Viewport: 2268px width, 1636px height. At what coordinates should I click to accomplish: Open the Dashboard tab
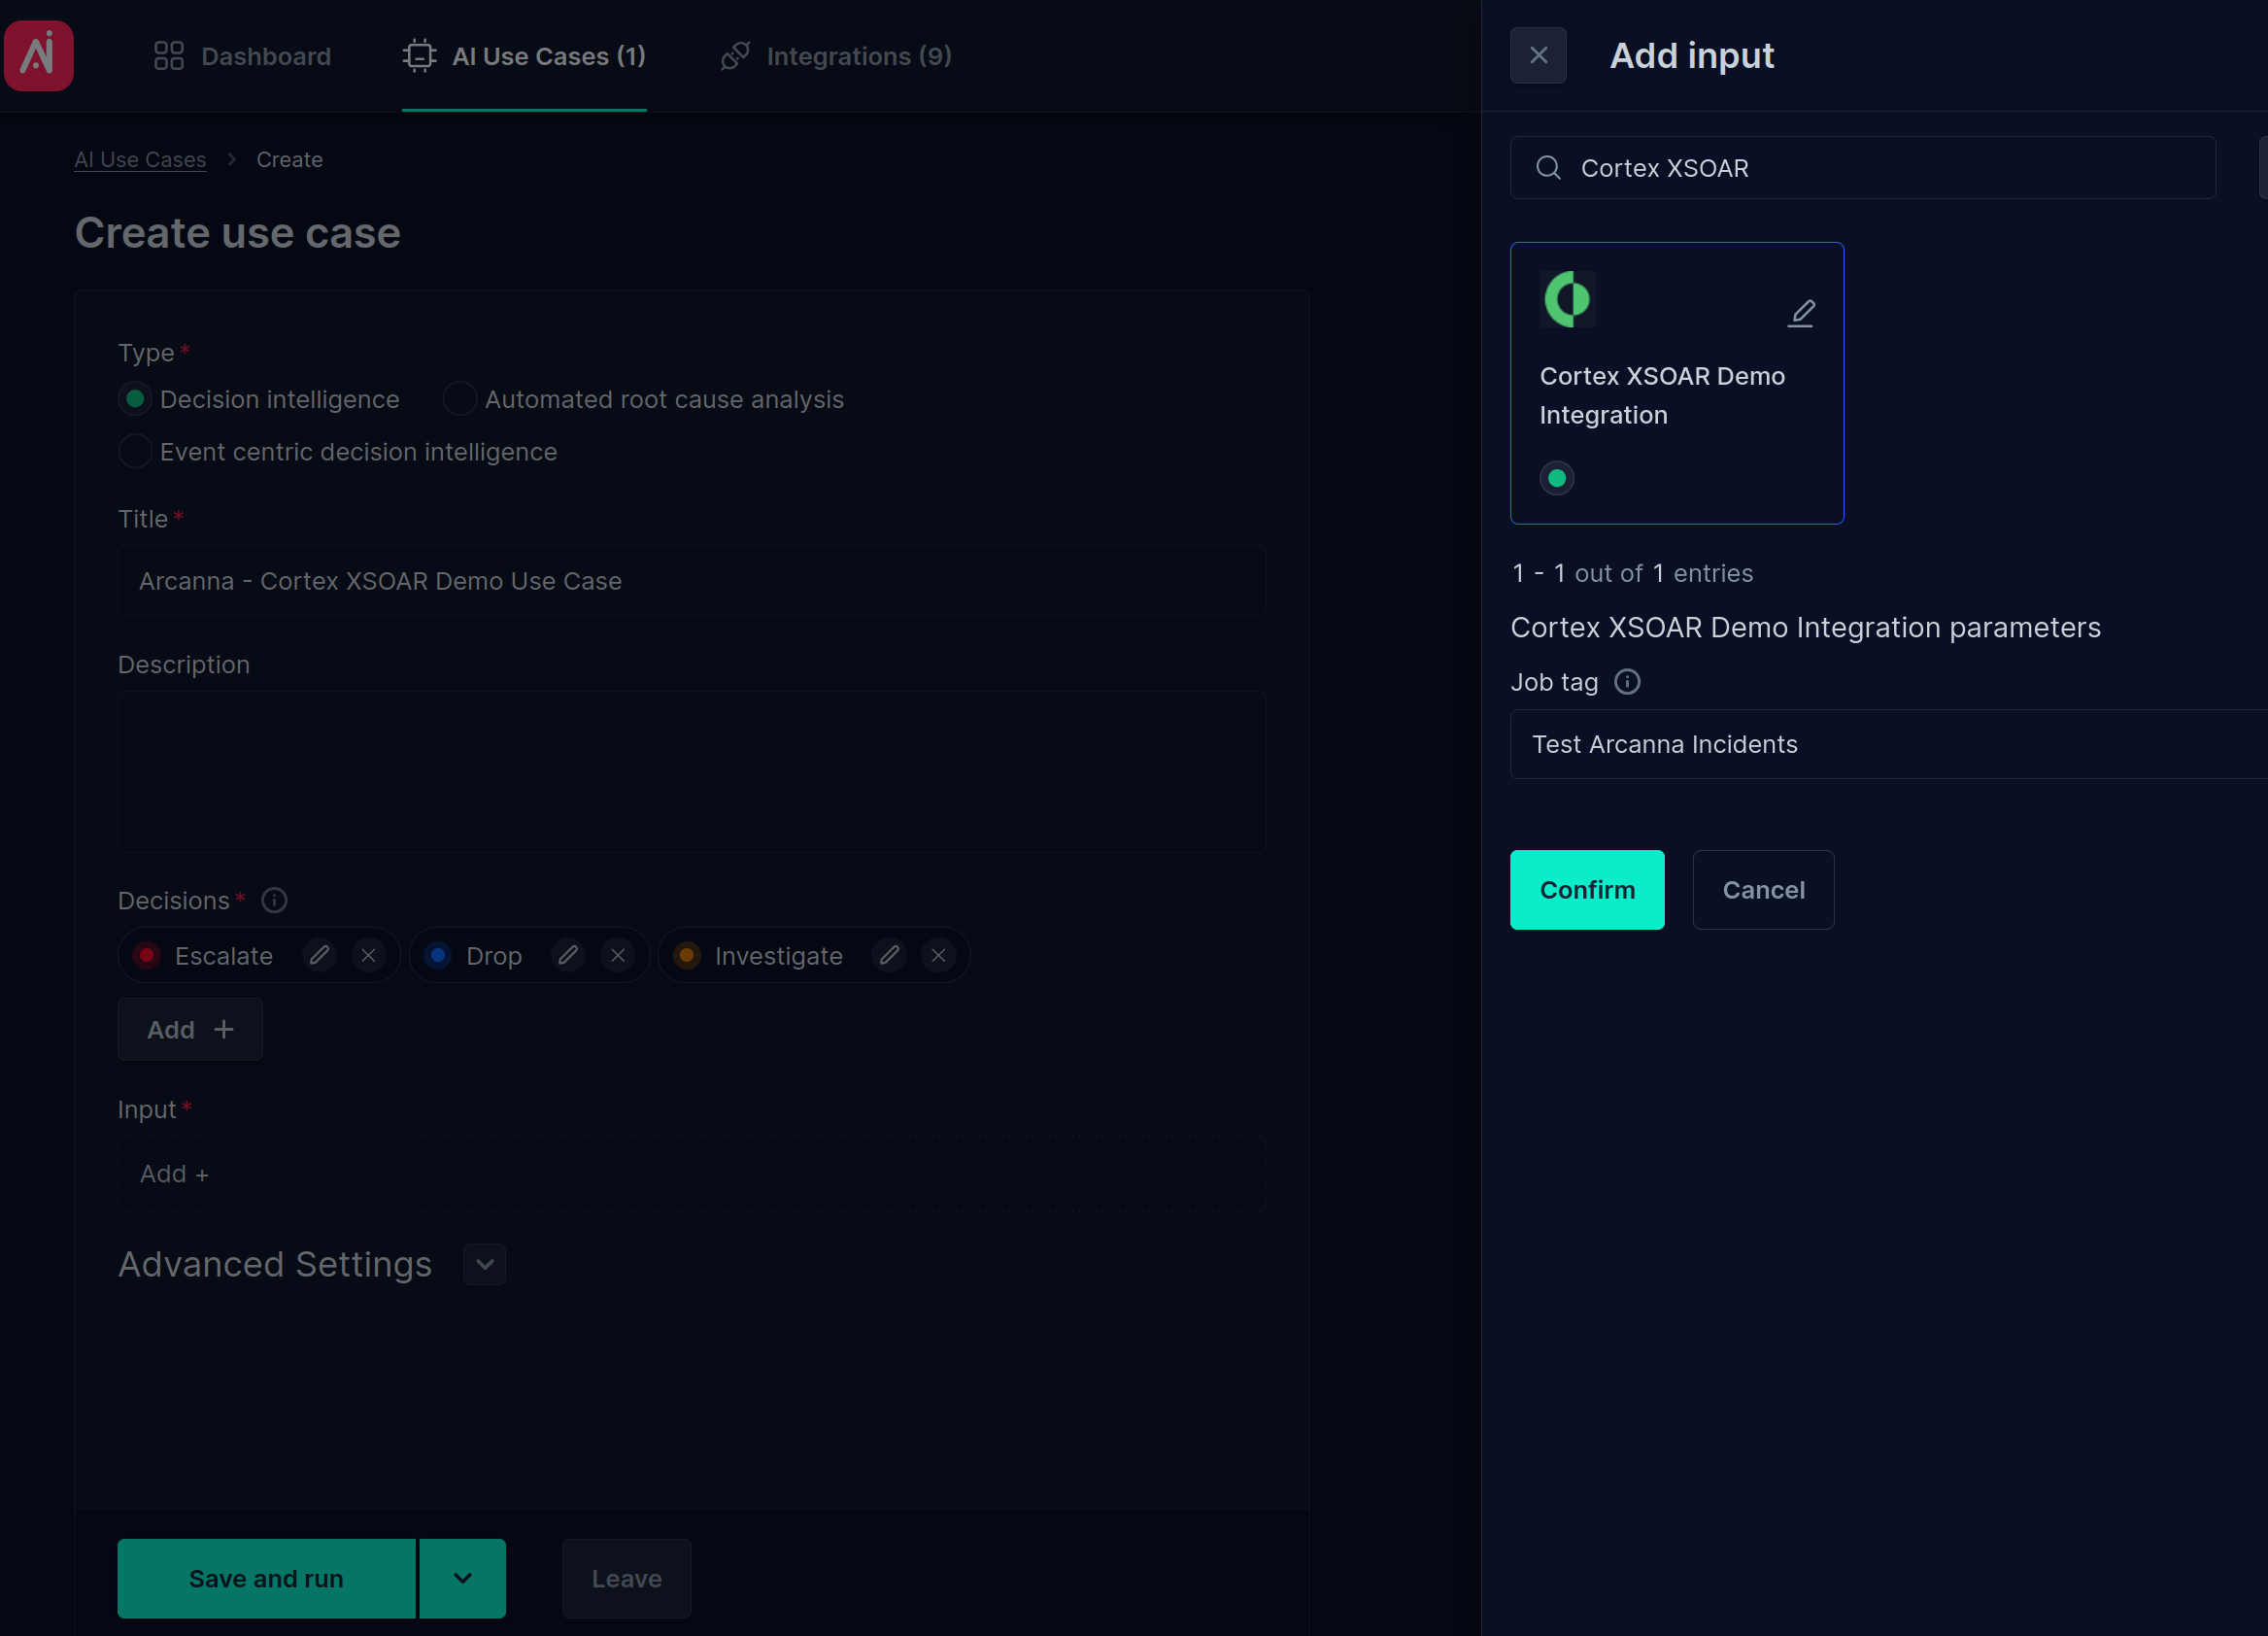click(x=243, y=56)
